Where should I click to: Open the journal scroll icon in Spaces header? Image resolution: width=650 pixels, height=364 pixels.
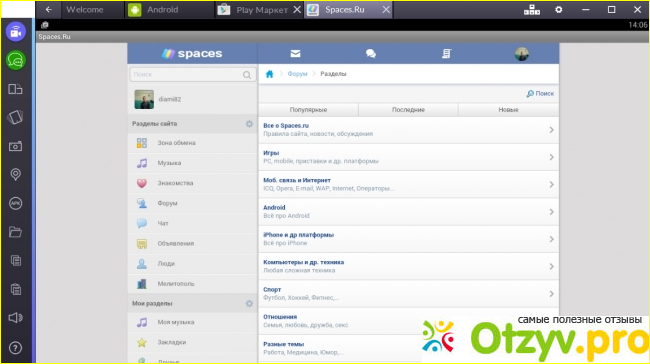[446, 53]
